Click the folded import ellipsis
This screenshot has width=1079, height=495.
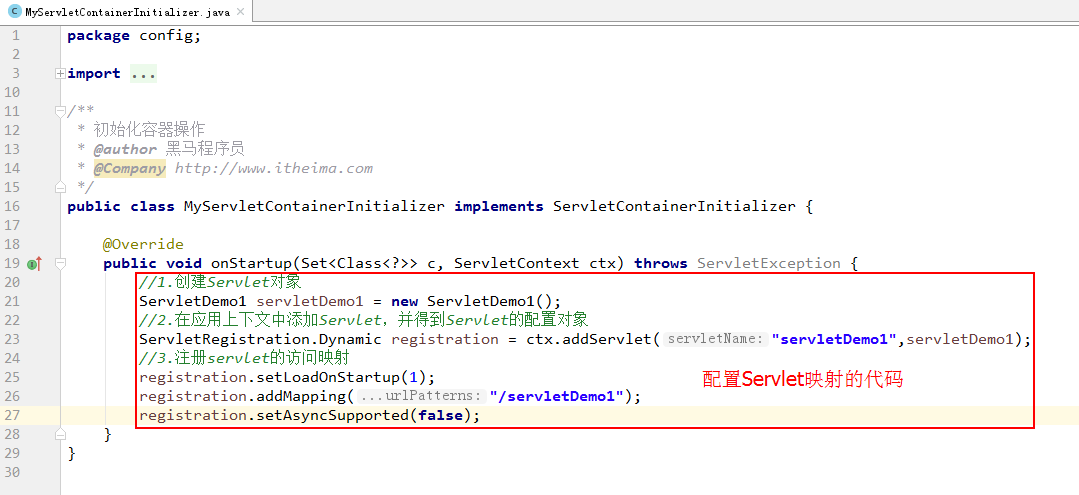[143, 74]
